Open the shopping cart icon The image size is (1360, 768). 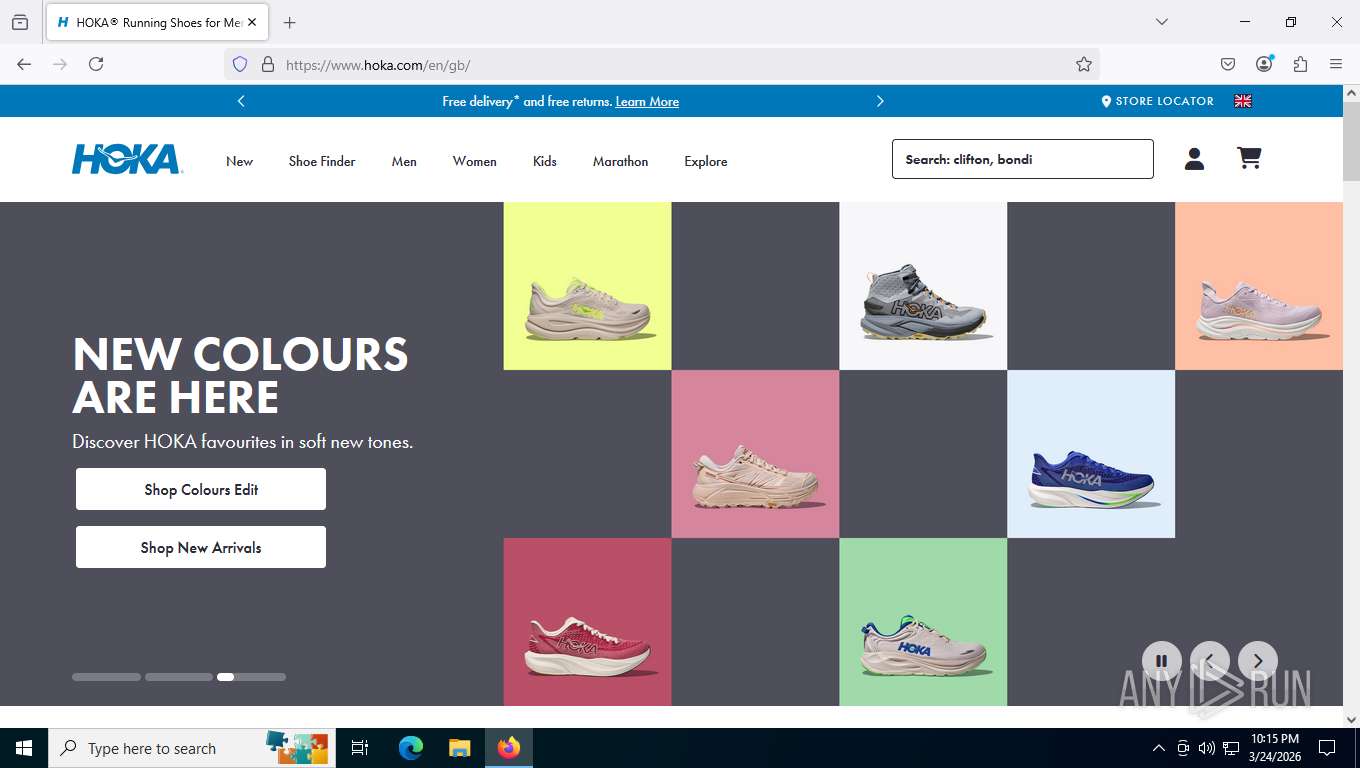[1249, 158]
